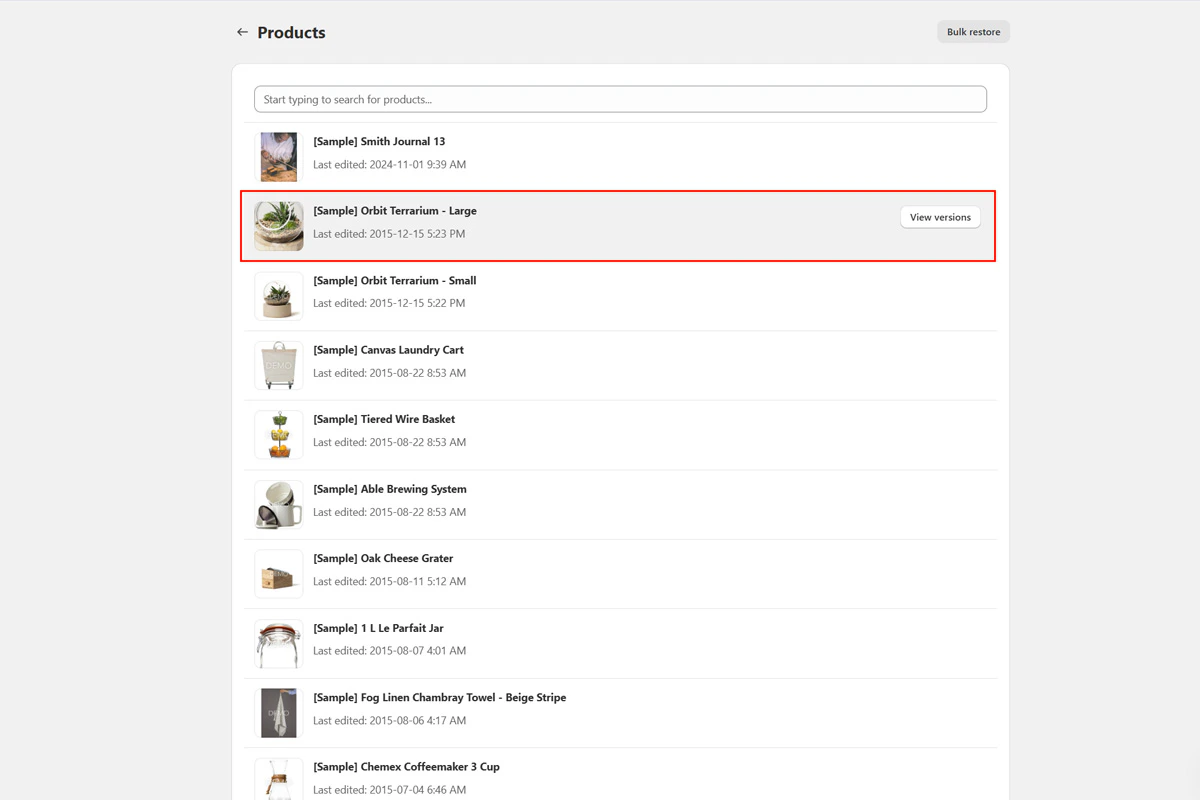Open the Able Brewing System product

[x=390, y=488]
